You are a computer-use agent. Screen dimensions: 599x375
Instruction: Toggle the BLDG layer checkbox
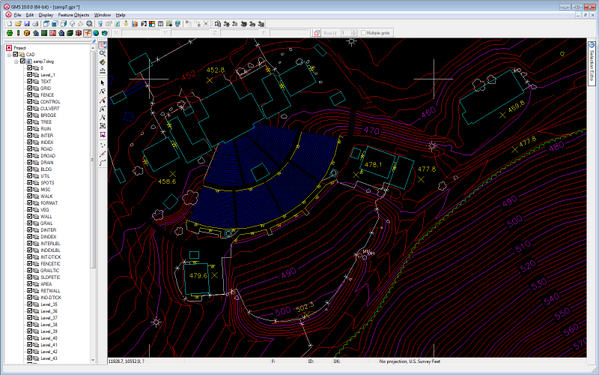[x=29, y=169]
